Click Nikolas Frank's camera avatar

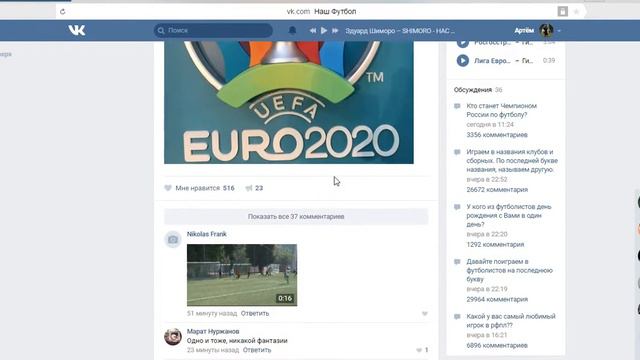click(x=173, y=240)
